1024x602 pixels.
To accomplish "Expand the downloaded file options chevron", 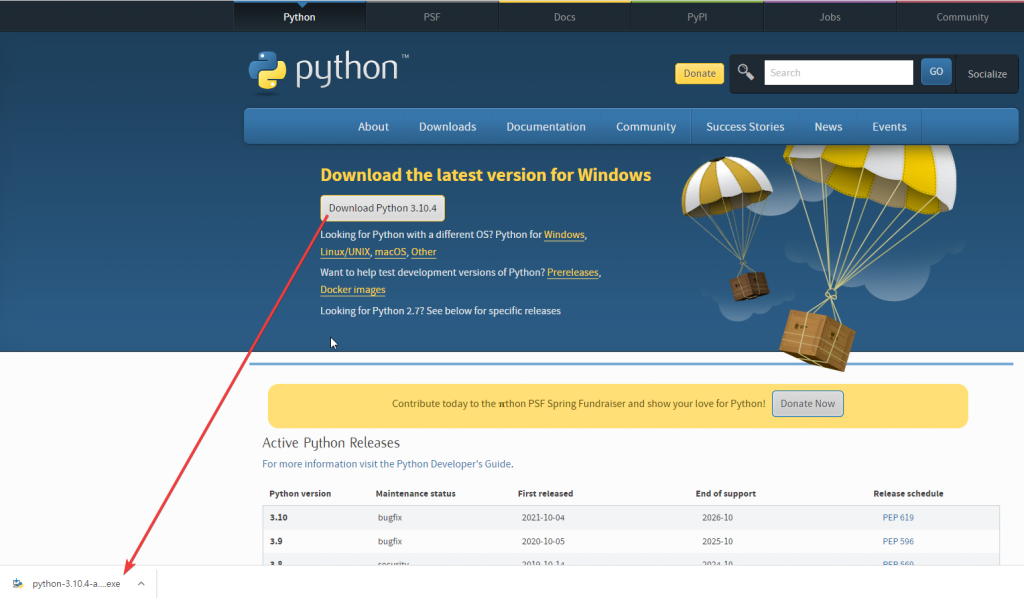I will (141, 584).
